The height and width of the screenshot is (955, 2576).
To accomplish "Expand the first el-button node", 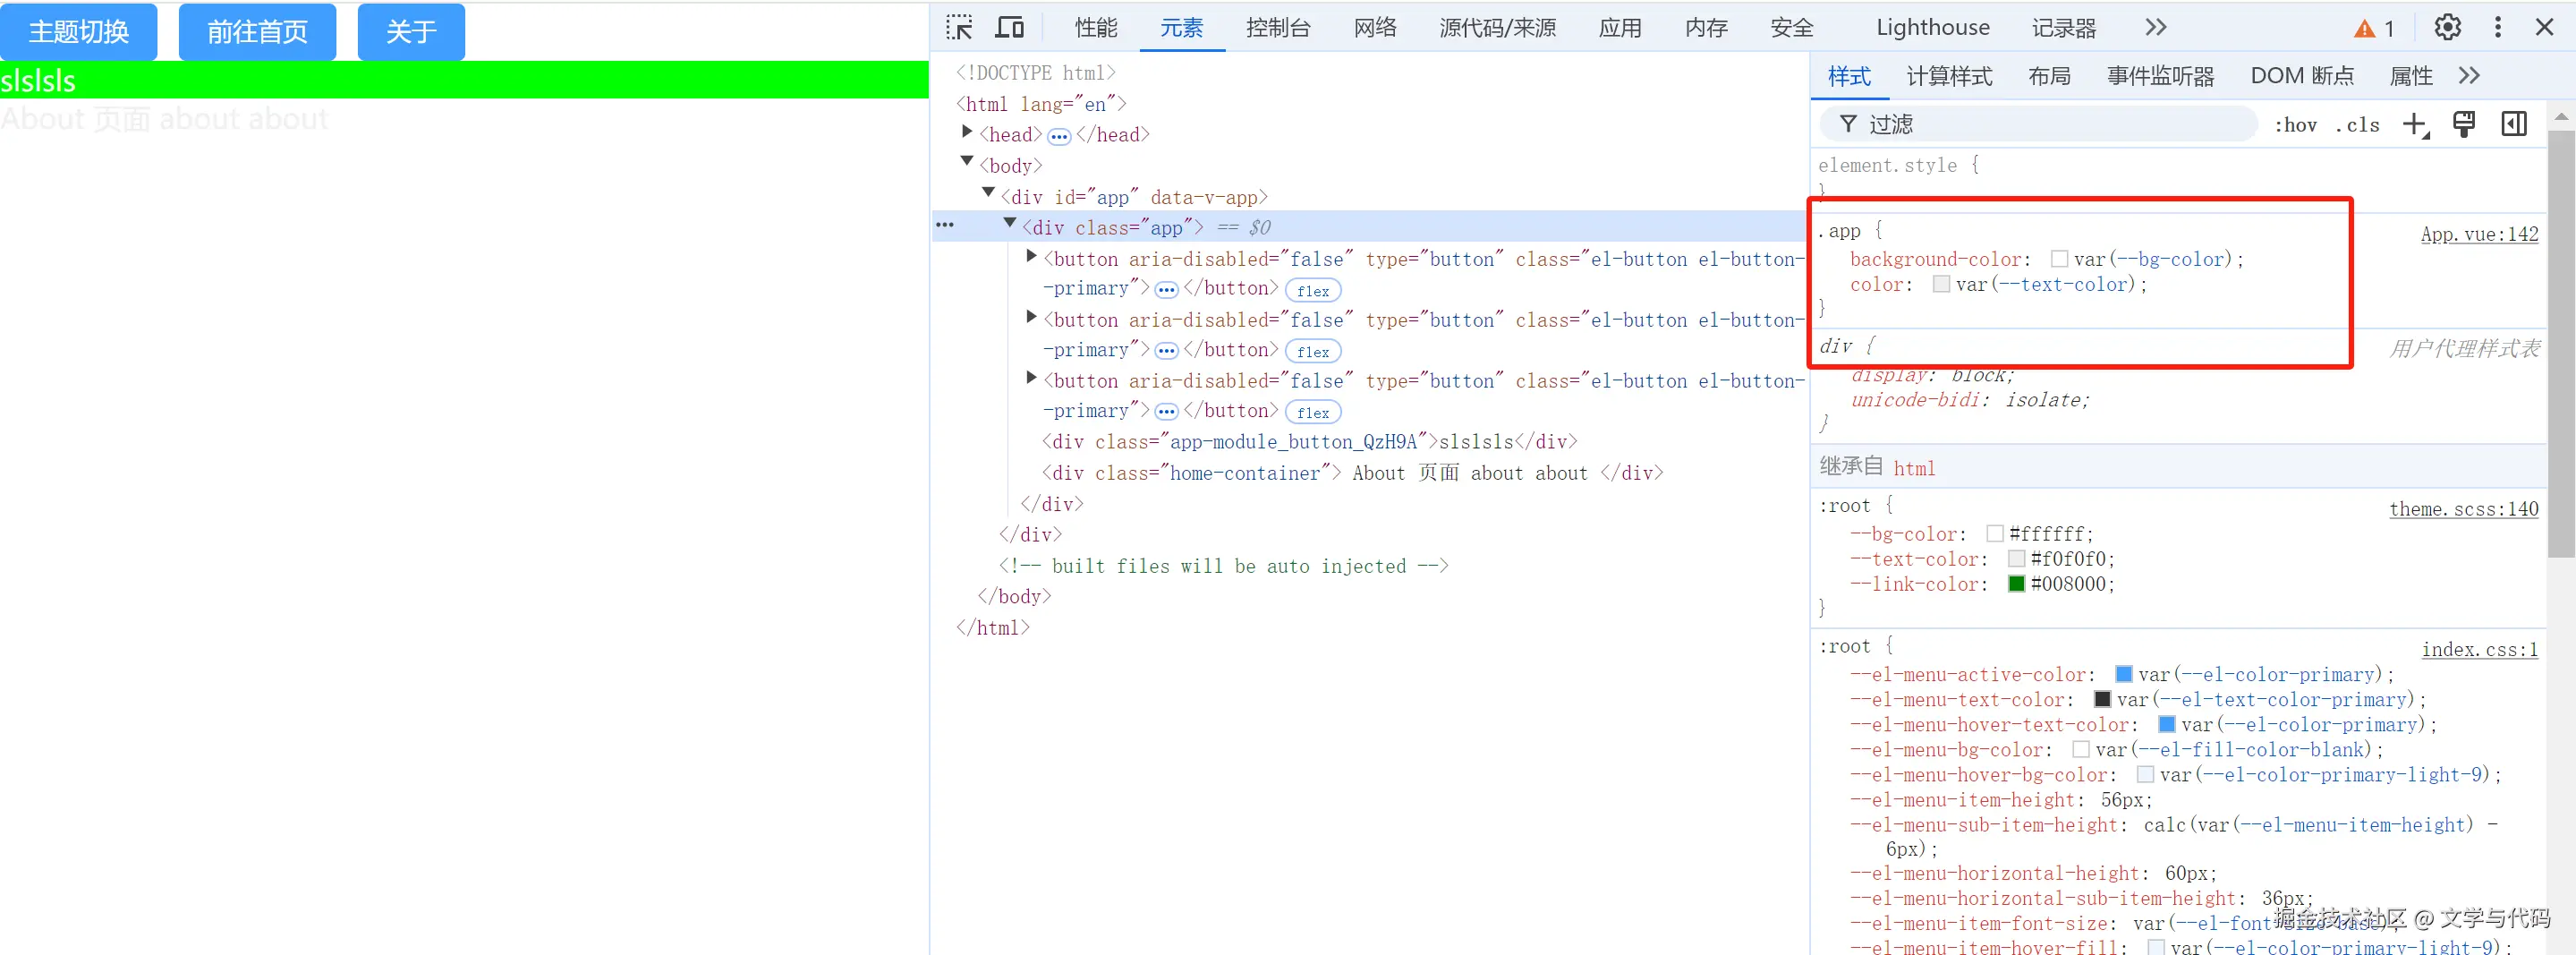I will [x=1031, y=257].
